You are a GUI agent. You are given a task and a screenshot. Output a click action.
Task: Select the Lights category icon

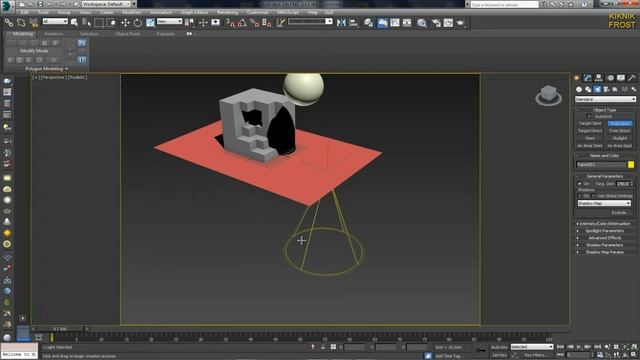point(597,89)
